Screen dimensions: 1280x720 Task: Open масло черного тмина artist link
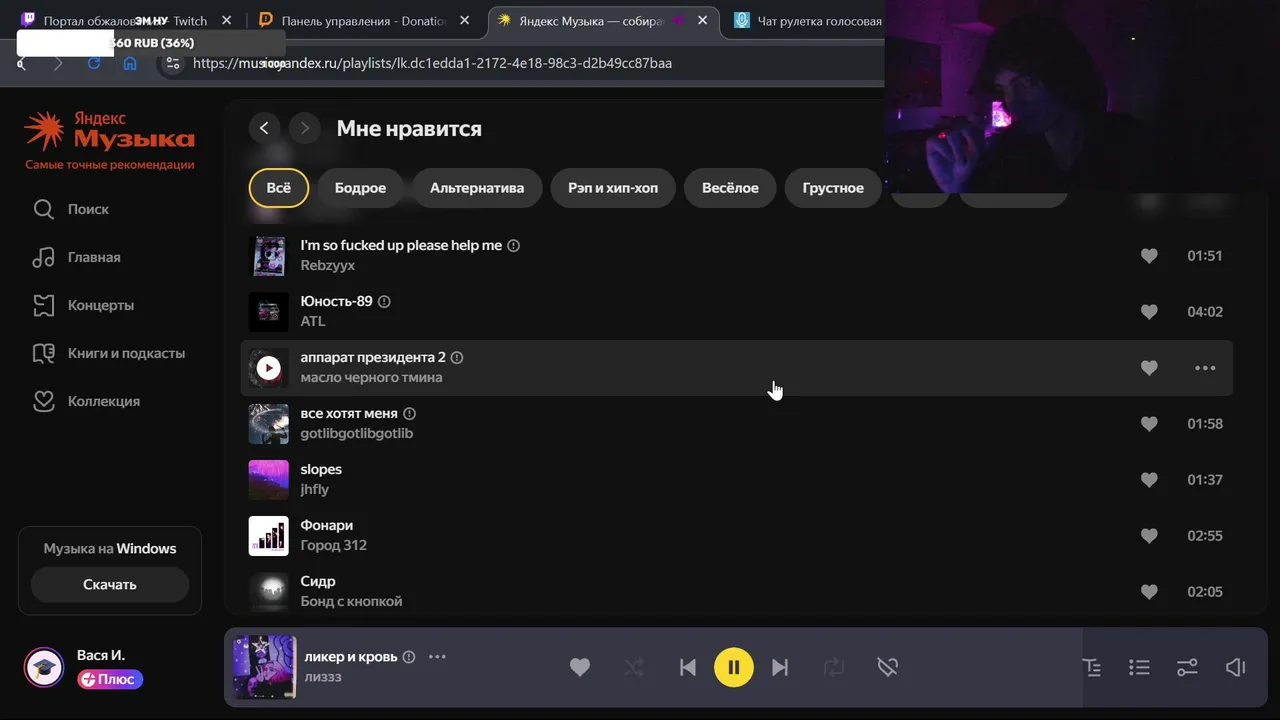coord(371,377)
